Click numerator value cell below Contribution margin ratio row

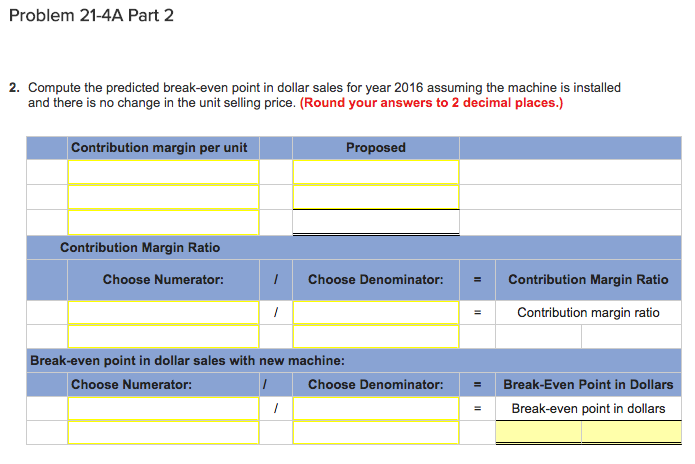(x=163, y=337)
